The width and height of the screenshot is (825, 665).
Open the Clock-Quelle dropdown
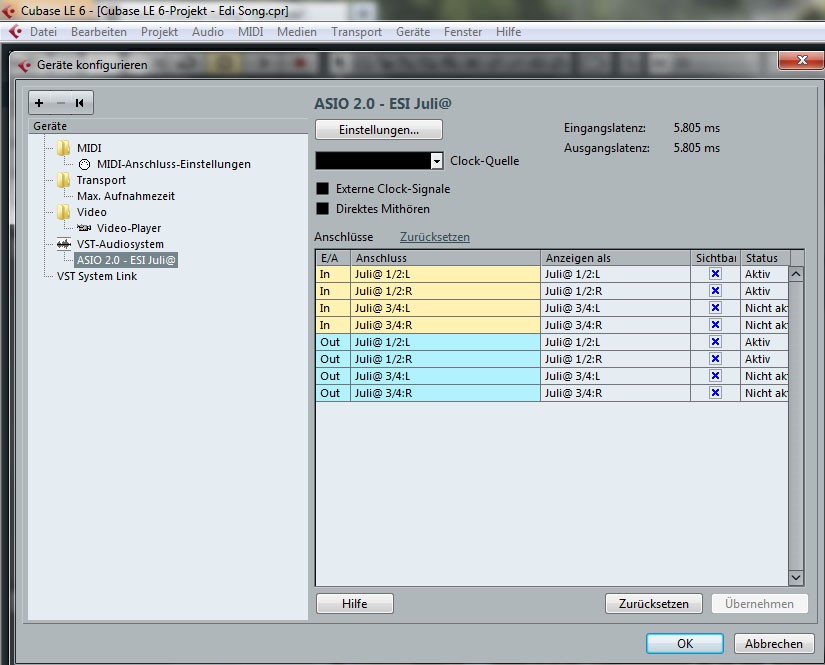click(436, 161)
